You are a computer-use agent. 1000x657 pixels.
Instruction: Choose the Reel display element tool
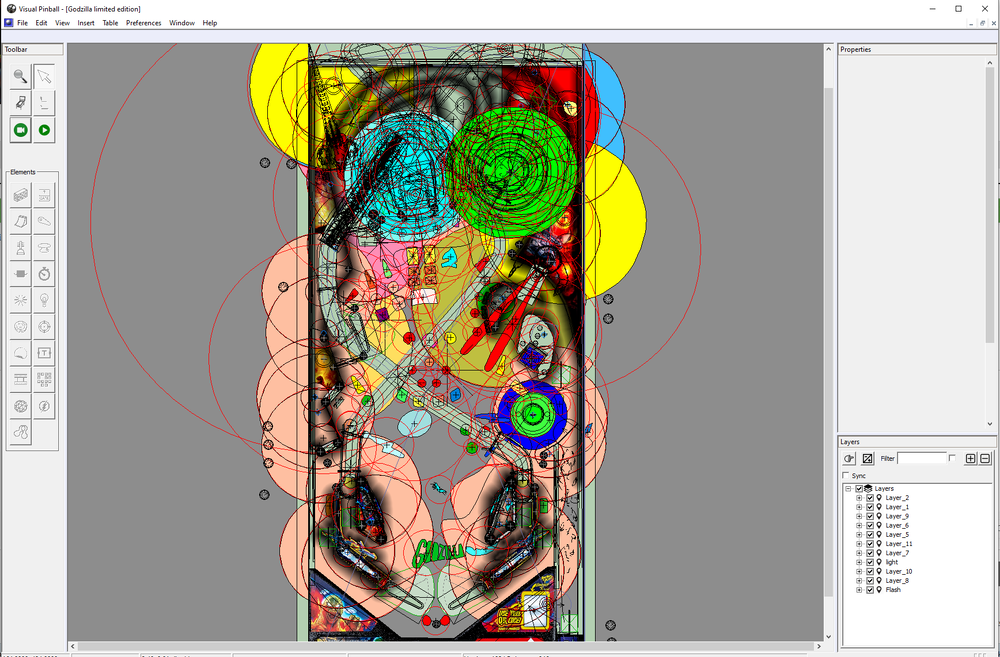pos(20,379)
